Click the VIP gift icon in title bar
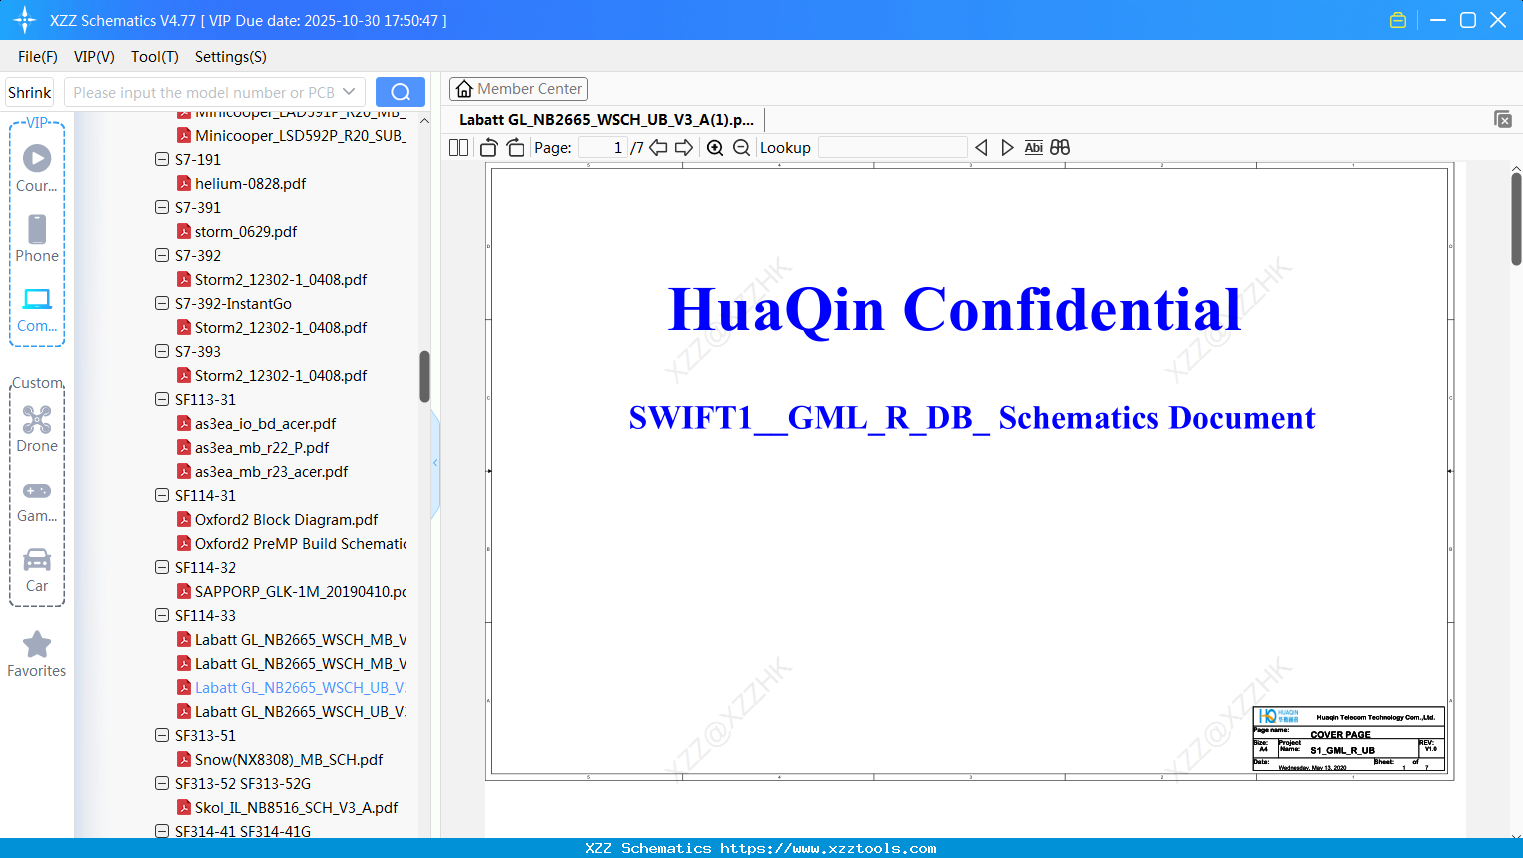The image size is (1523, 858). pyautogui.click(x=1398, y=20)
